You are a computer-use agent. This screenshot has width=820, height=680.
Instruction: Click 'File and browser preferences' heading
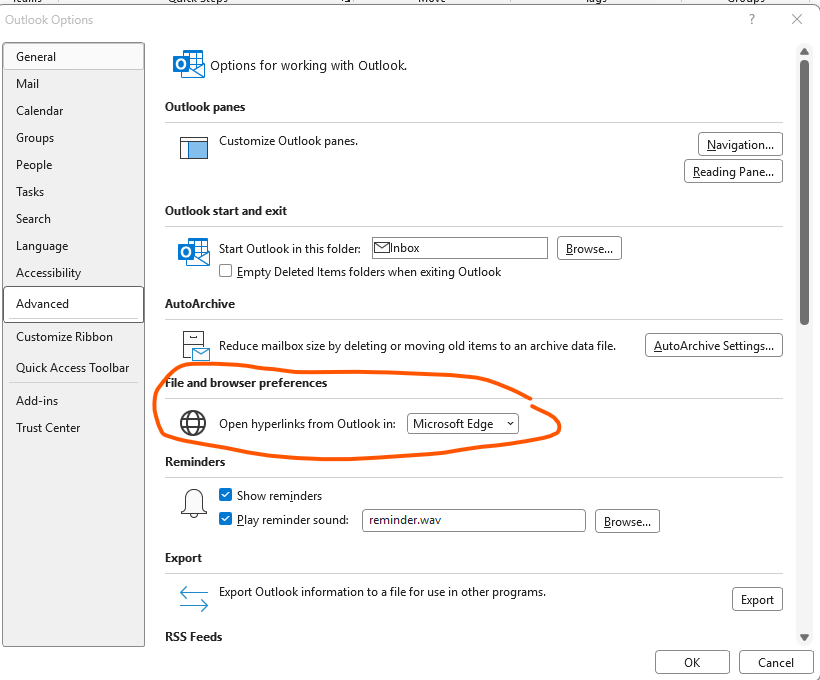pos(246,383)
